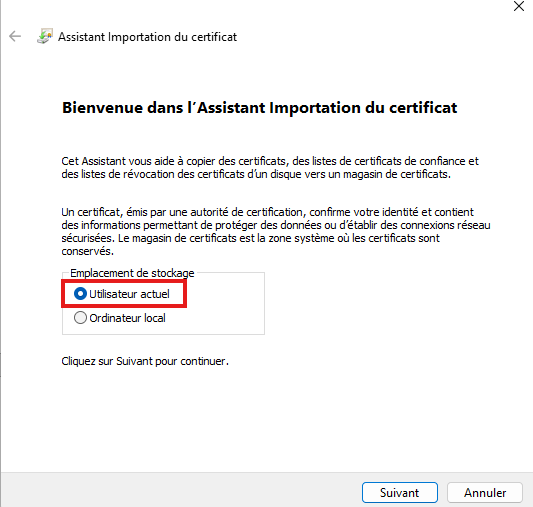Cancel the wizard with Annuler
The height and width of the screenshot is (507, 533).
485,492
